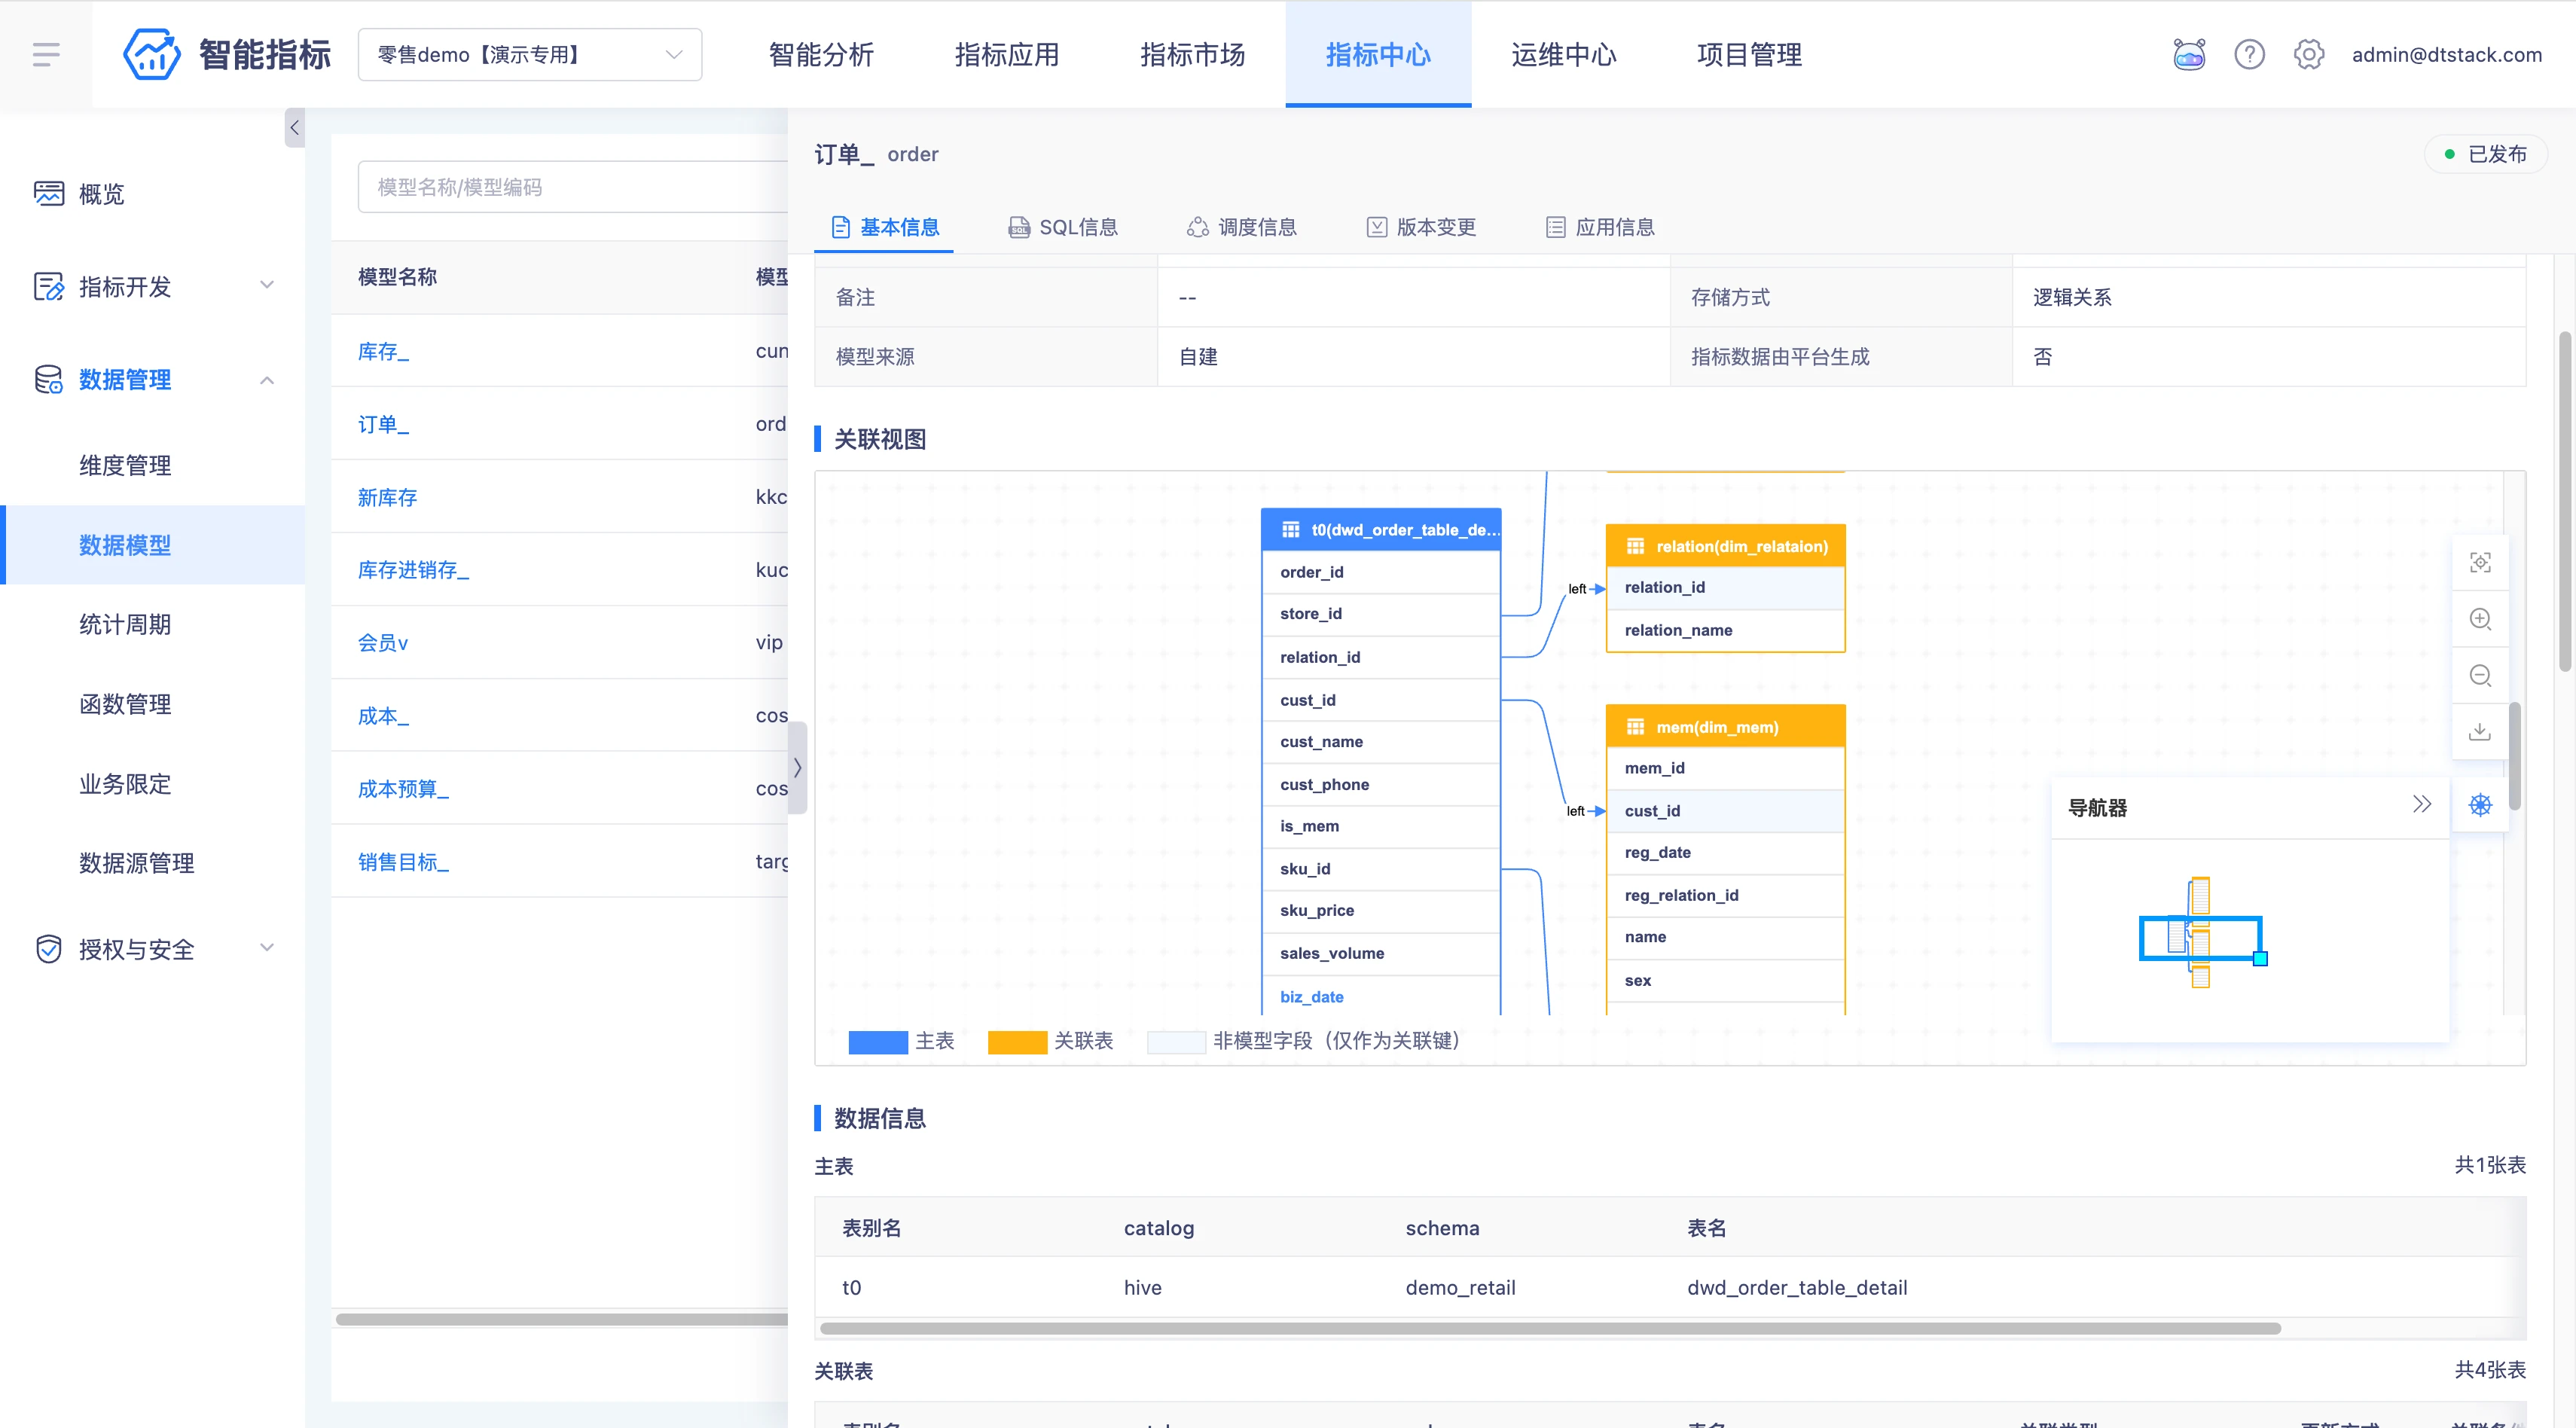Collapse the 数据管理 menu chevron
Screen dimensions: 2576x1428
tap(267, 380)
